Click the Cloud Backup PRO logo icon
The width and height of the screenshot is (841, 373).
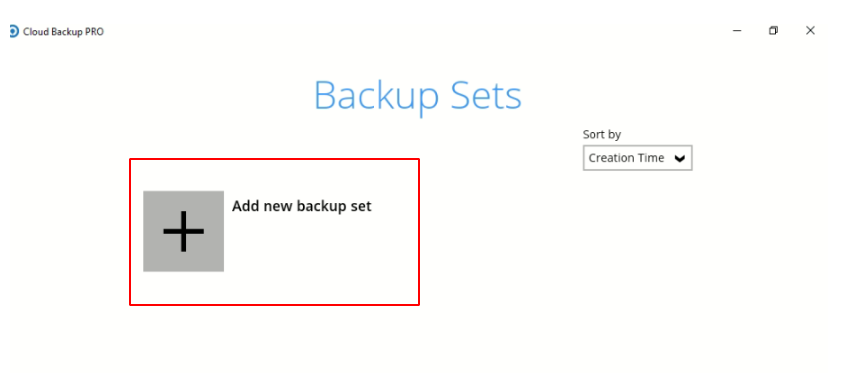[x=14, y=32]
